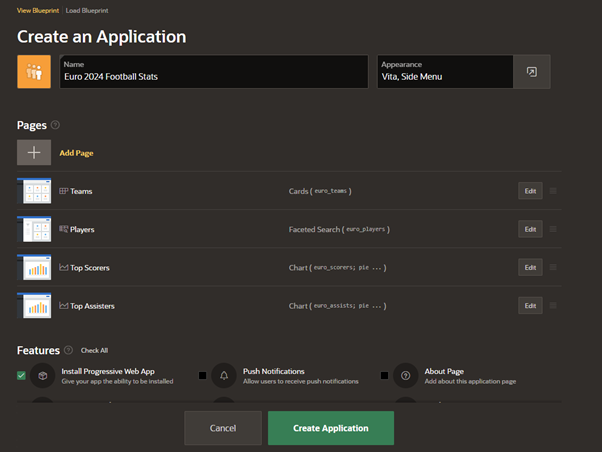
Task: Edit the Top Assisters page
Action: pyautogui.click(x=530, y=306)
